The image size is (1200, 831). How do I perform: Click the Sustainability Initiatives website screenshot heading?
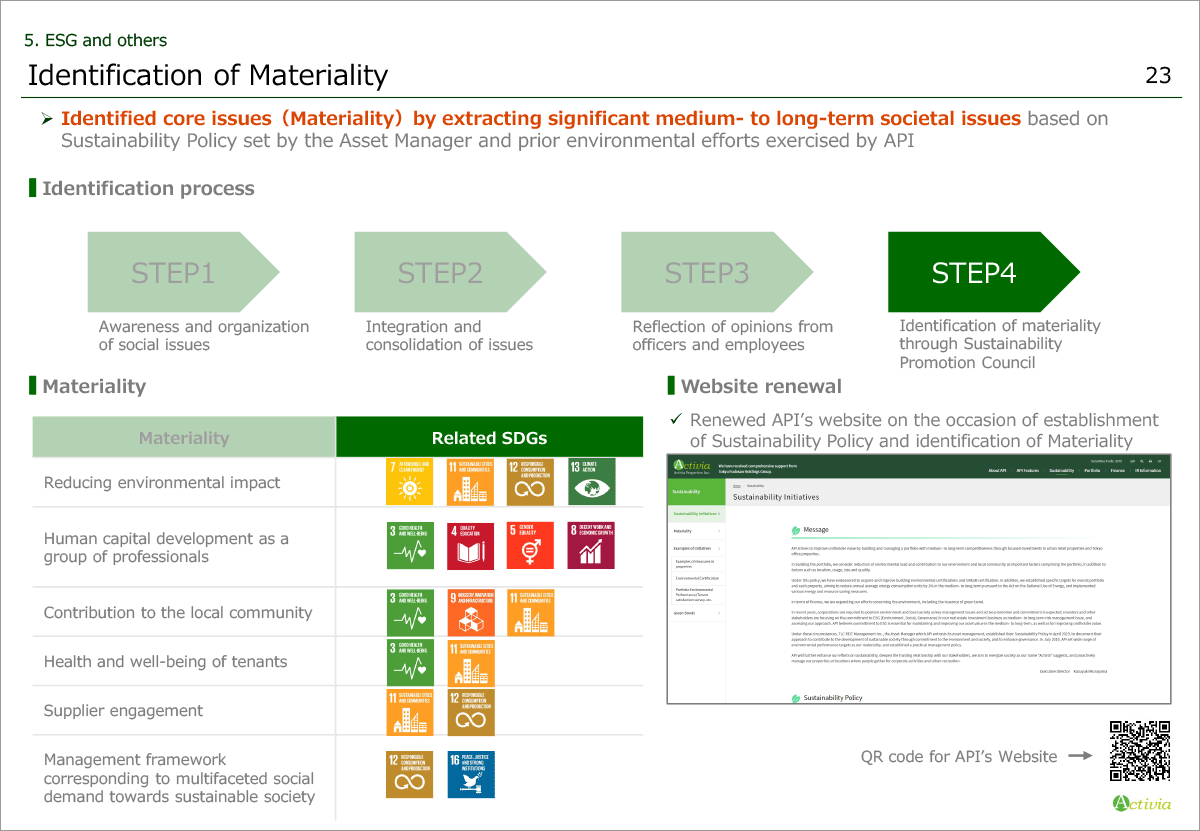[776, 496]
